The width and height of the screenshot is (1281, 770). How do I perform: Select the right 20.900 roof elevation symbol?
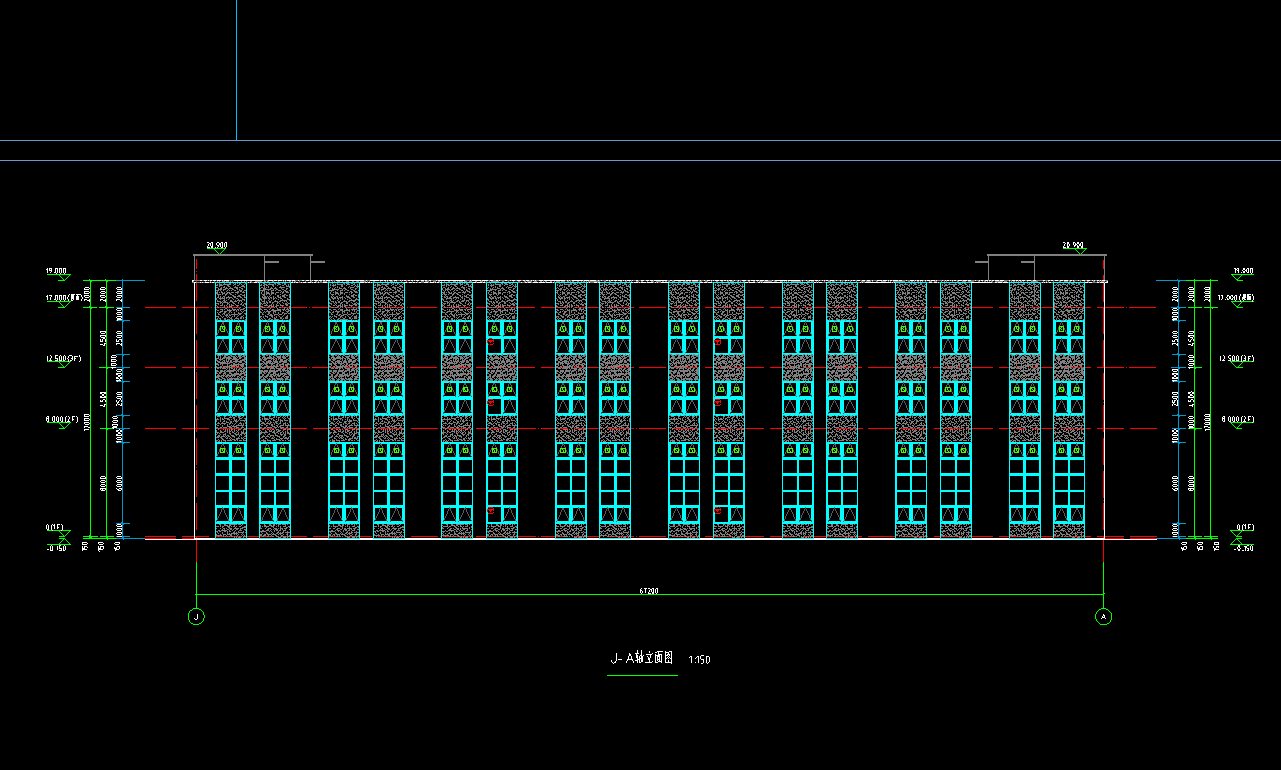pos(1072,245)
